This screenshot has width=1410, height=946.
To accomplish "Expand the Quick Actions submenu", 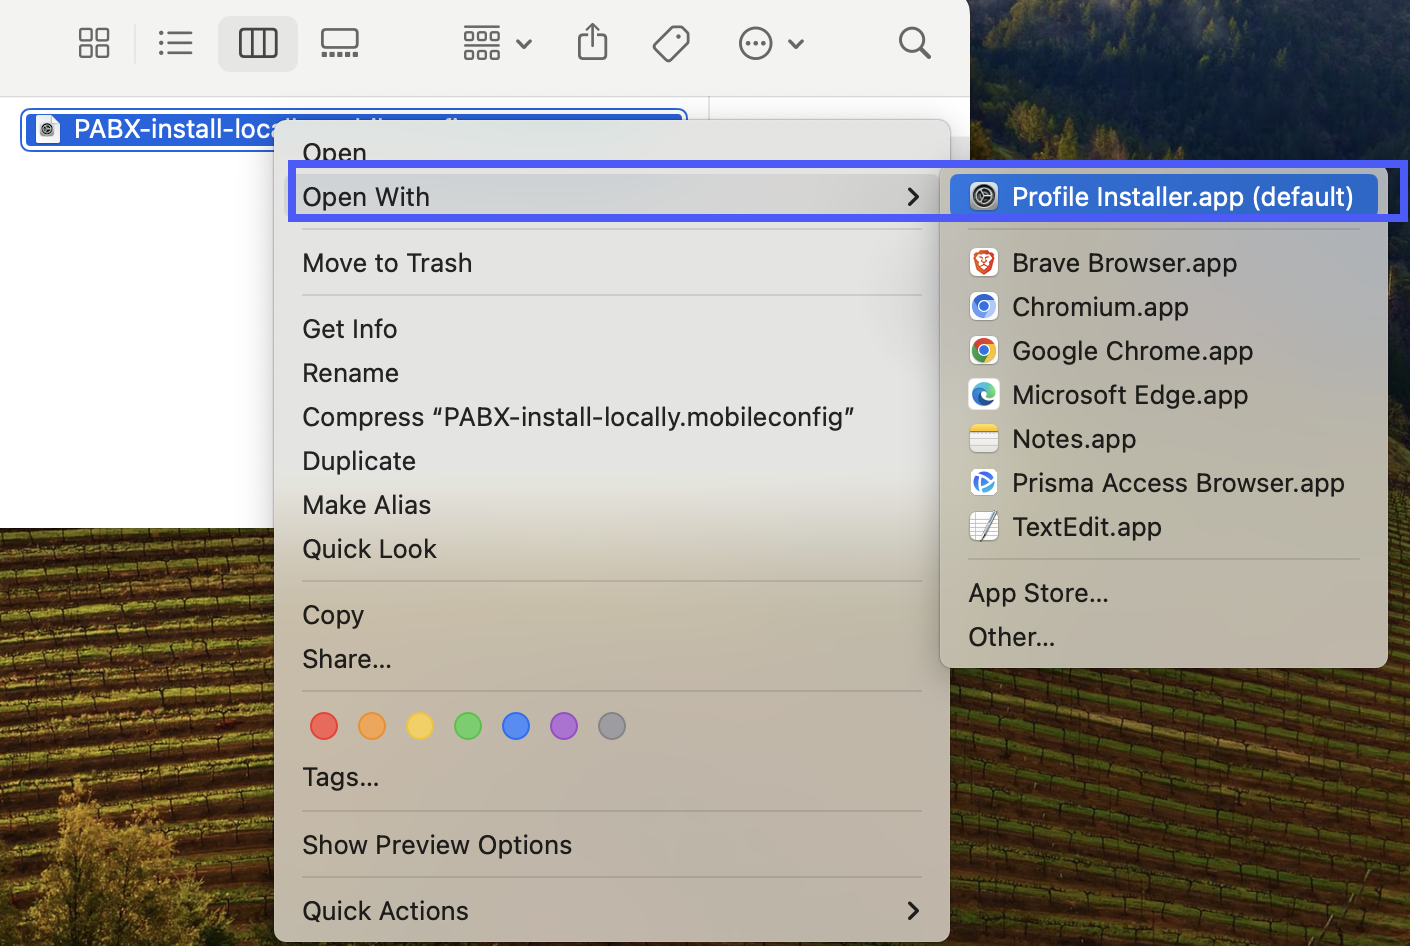I will click(x=612, y=911).
